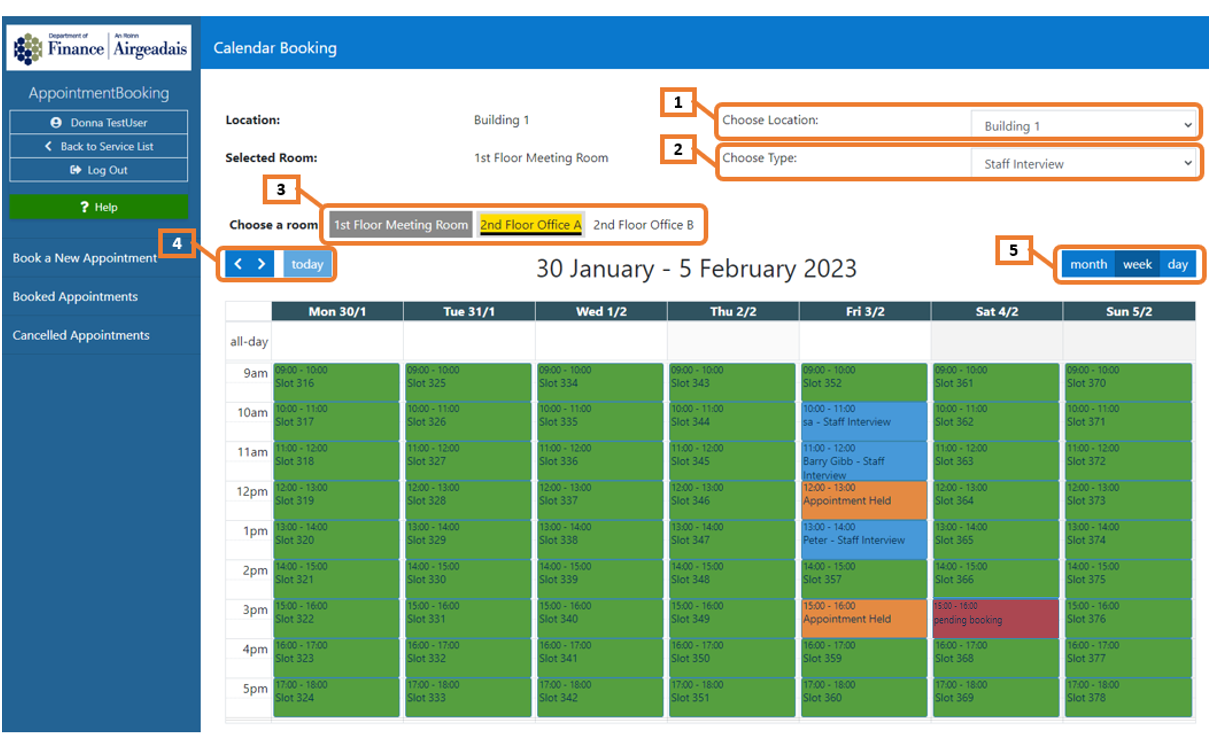Switch calendar to month view
This screenshot has width=1212, height=750.
pyautogui.click(x=1088, y=264)
